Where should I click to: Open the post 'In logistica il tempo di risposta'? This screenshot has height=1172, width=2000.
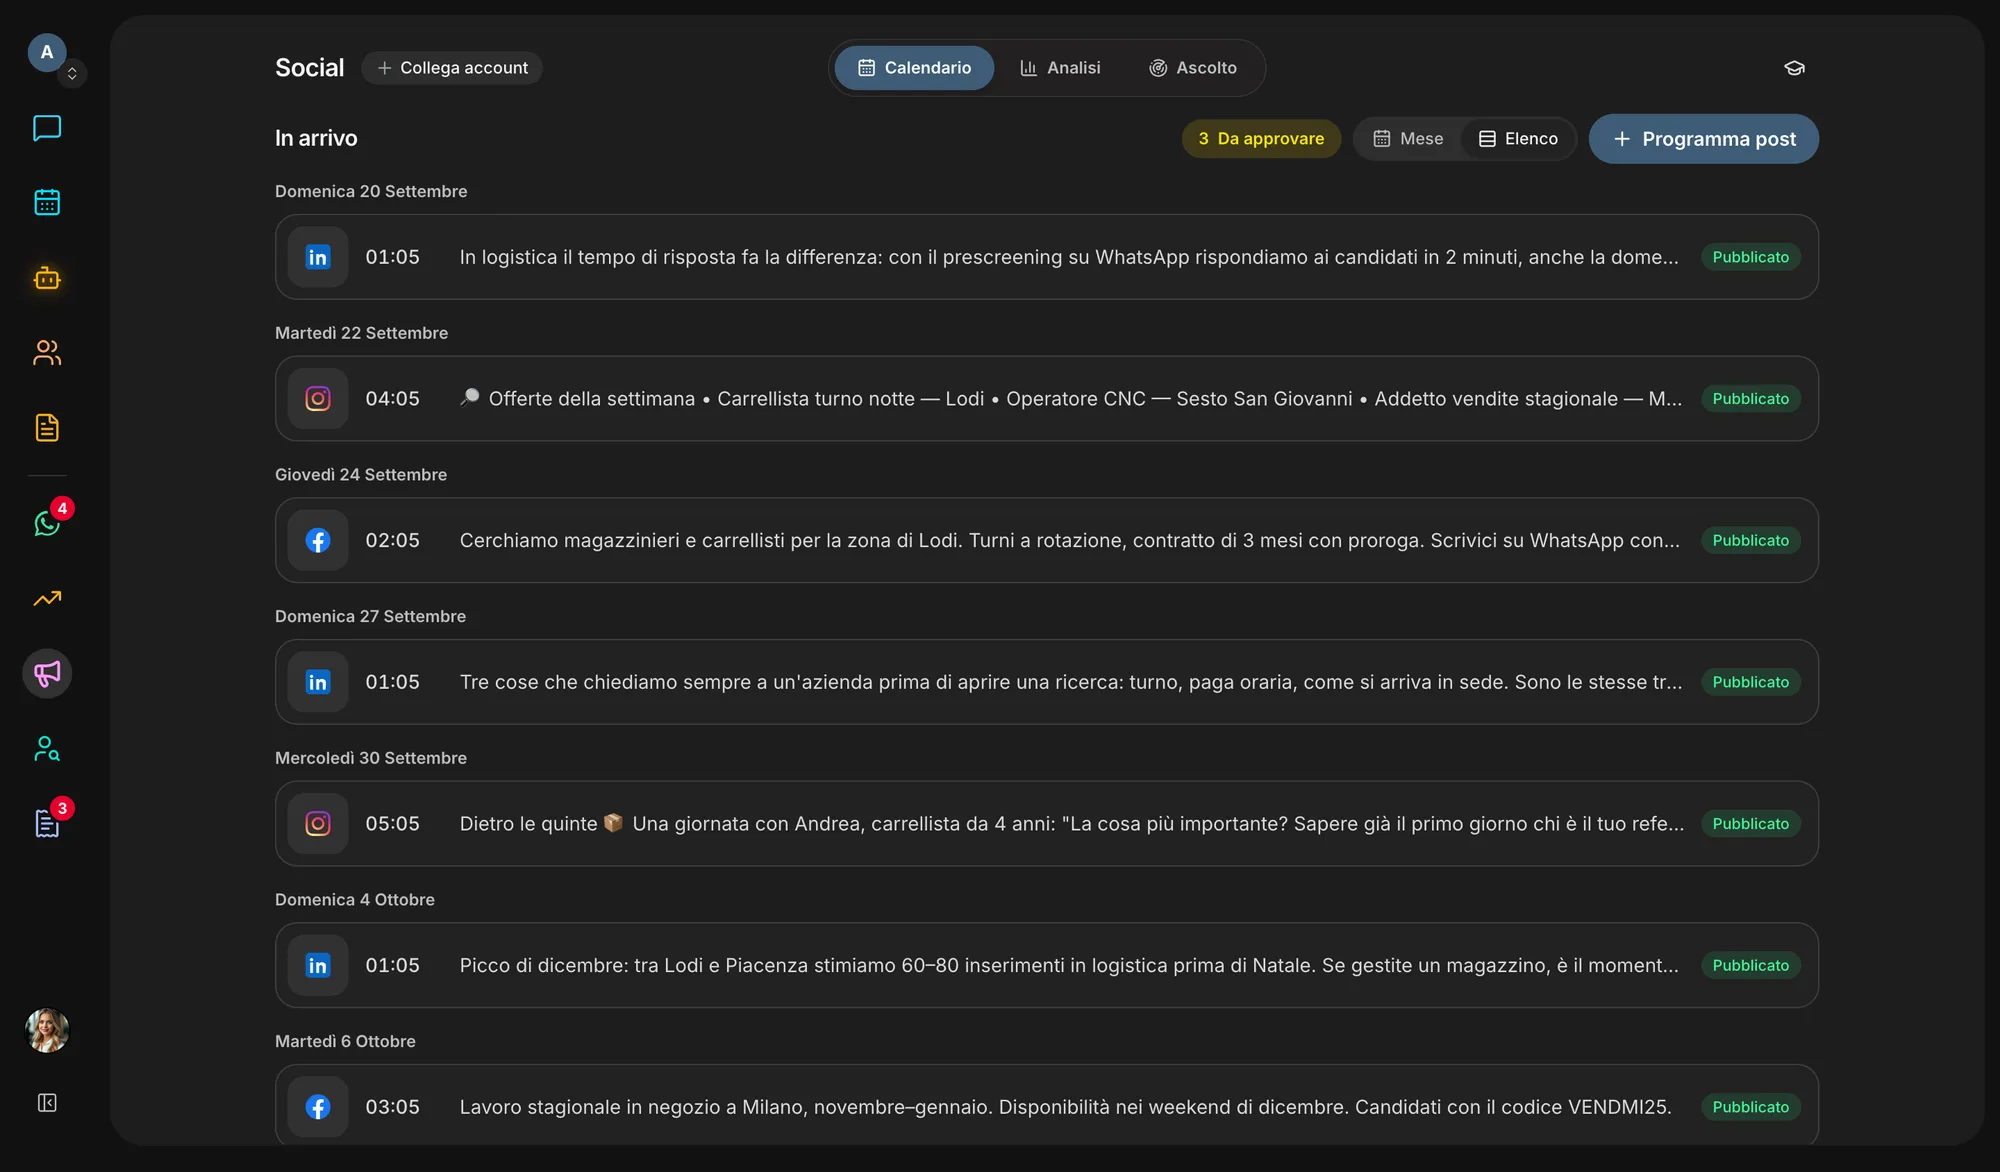(x=1047, y=257)
